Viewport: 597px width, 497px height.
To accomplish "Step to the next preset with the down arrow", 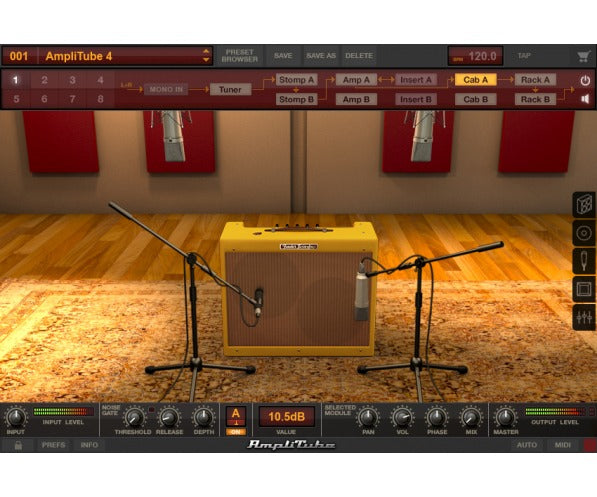I will (x=206, y=60).
